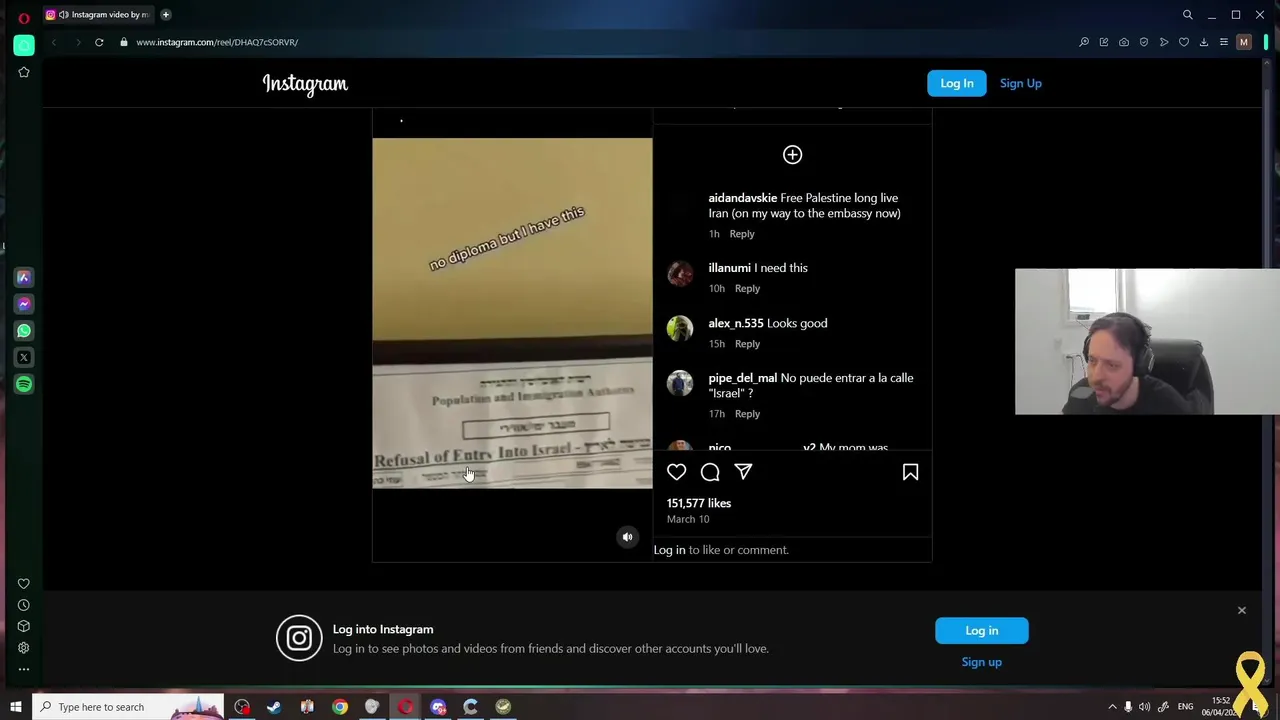Open the Find in page icon
Image resolution: width=1280 pixels, height=720 pixels.
pyautogui.click(x=1084, y=42)
